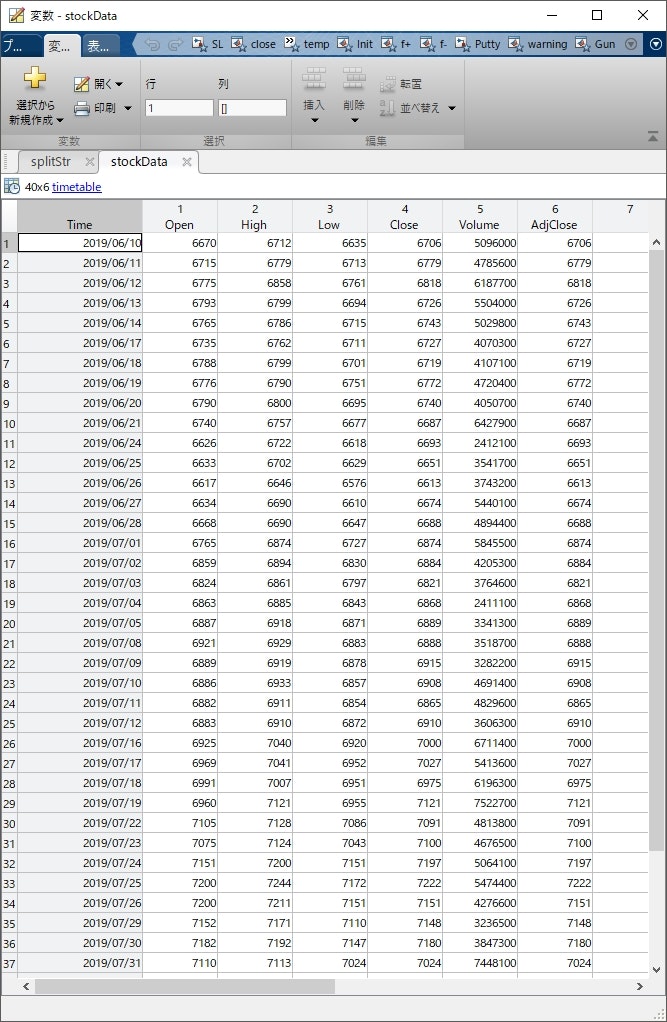Close the splitStr tab
Image resolution: width=667 pixels, height=1022 pixels.
pyautogui.click(x=90, y=162)
